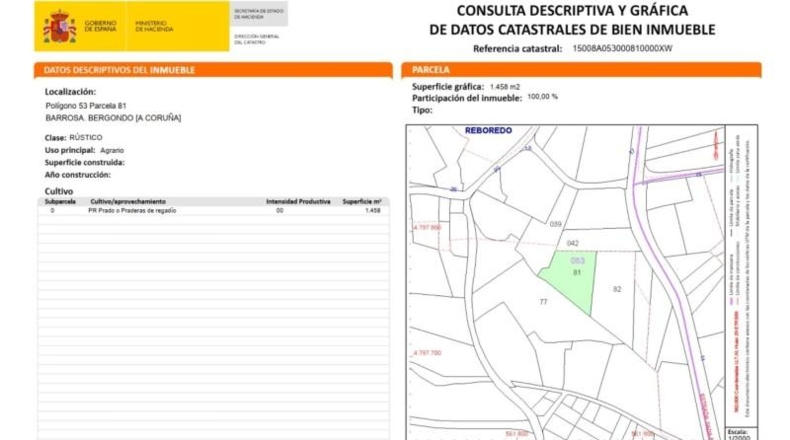Click parcel number 77 on the map

pos(543,302)
